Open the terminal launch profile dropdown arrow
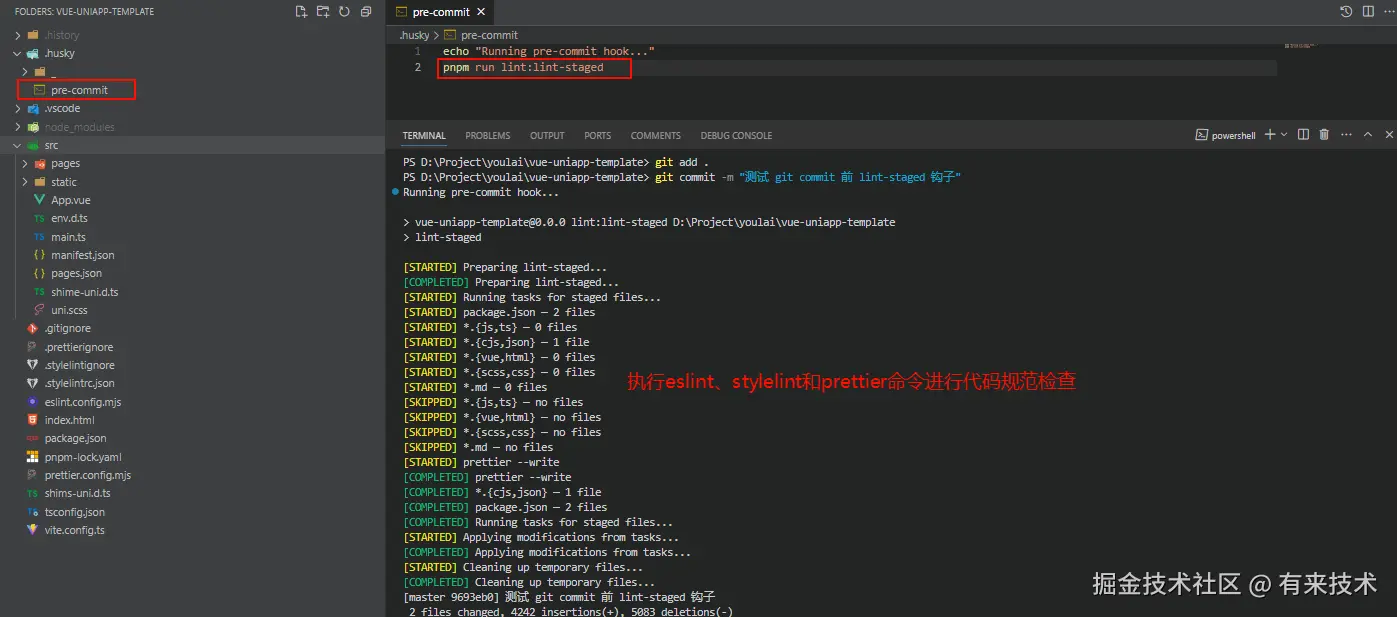 point(1285,134)
